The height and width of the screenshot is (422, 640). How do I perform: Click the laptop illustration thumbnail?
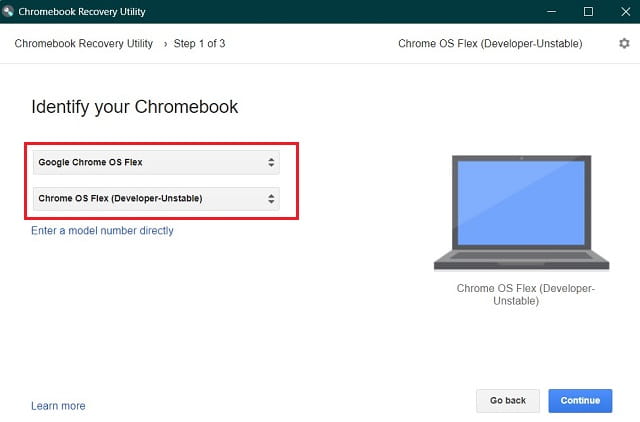coord(521,213)
